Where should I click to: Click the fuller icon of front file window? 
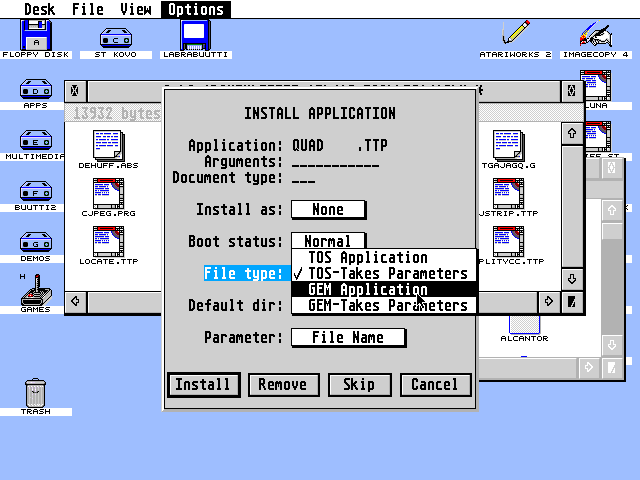(x=571, y=91)
